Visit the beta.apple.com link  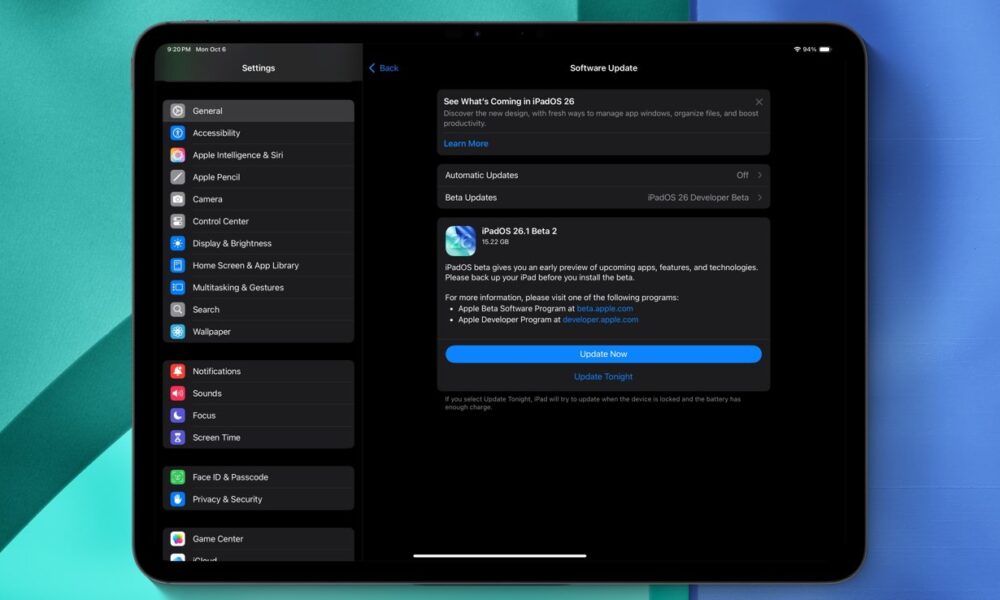pos(605,309)
